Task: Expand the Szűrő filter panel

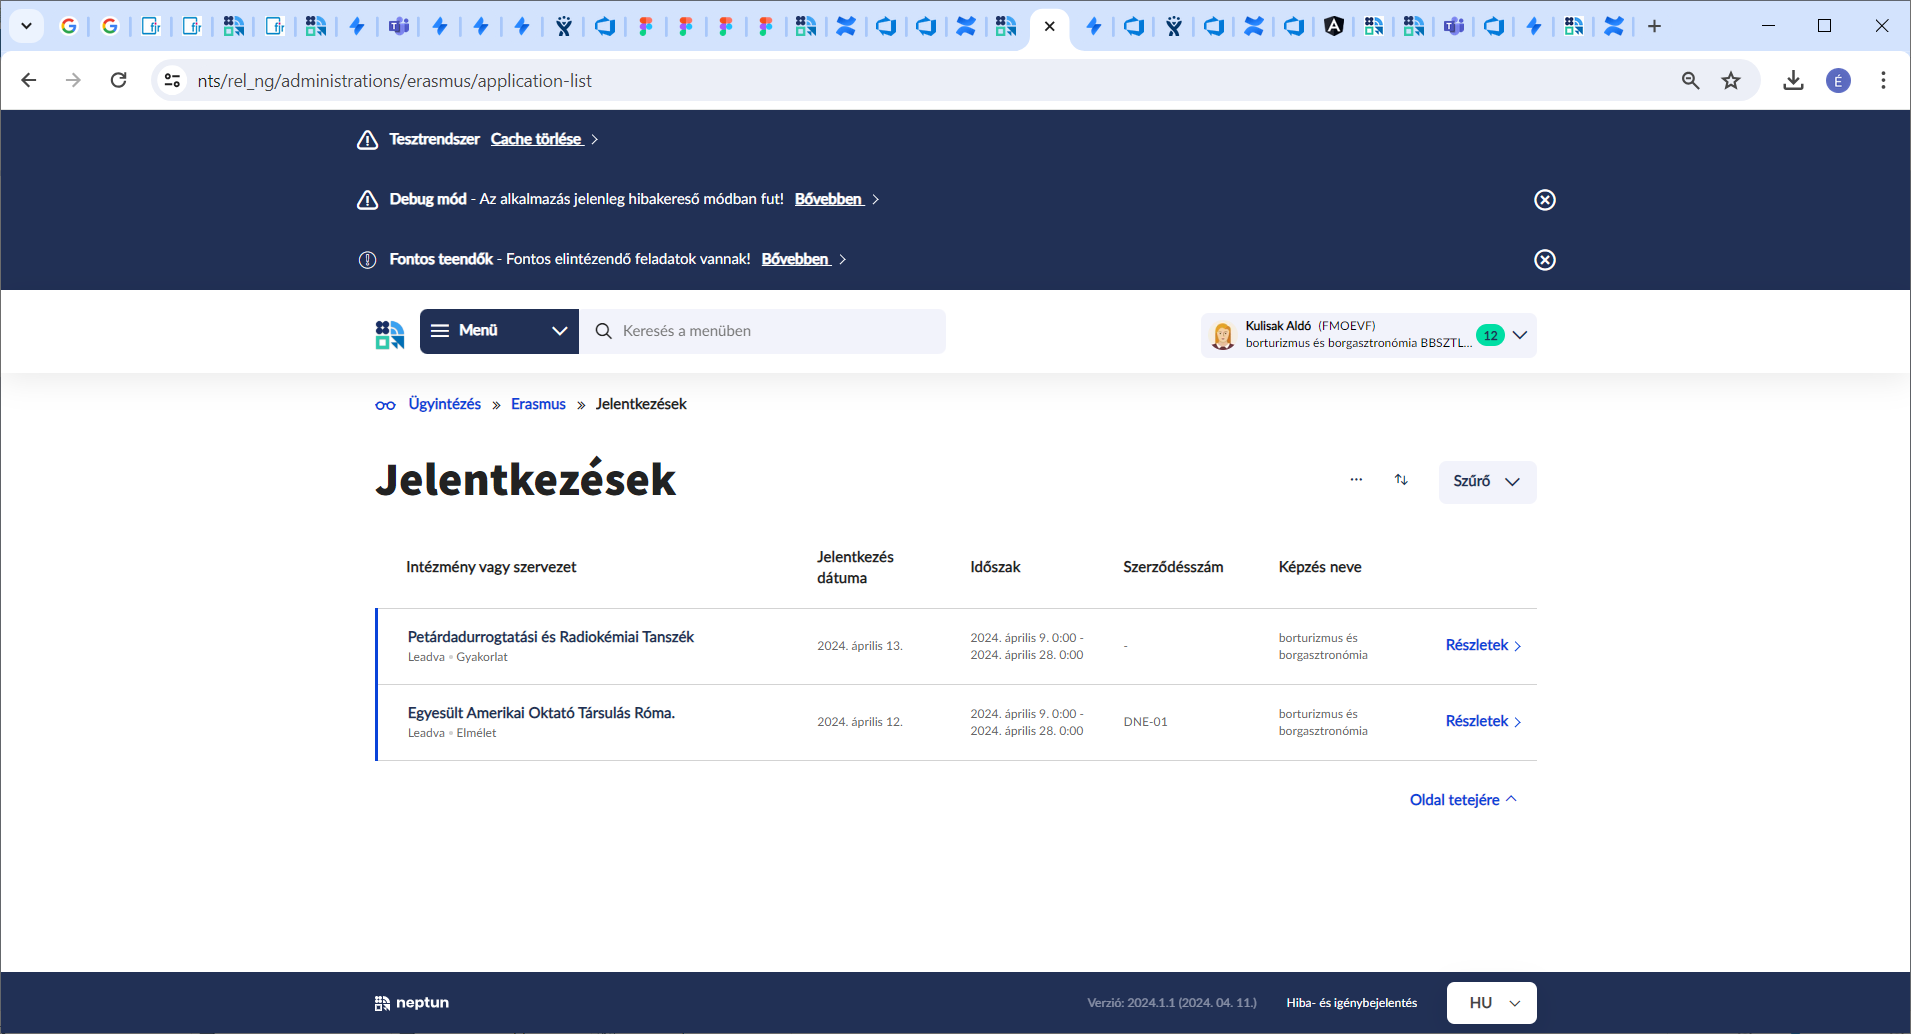Action: pos(1486,482)
